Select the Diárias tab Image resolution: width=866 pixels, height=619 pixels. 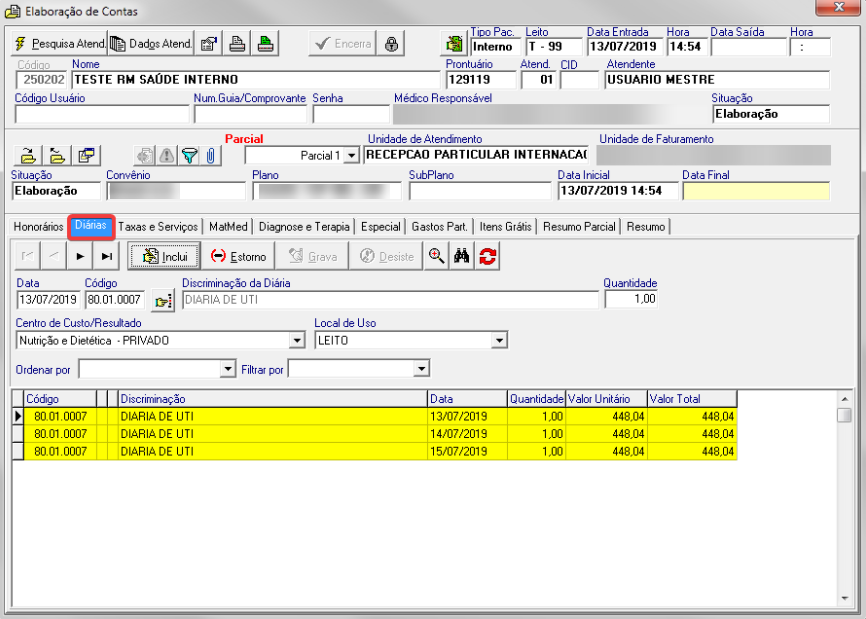coord(91,226)
